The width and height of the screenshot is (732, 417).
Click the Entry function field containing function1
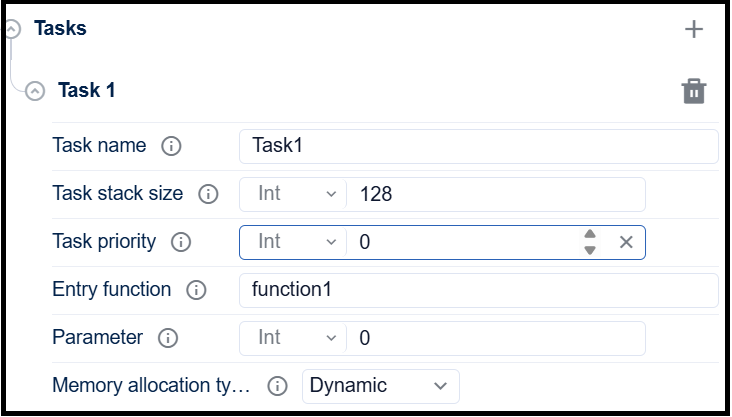478,290
